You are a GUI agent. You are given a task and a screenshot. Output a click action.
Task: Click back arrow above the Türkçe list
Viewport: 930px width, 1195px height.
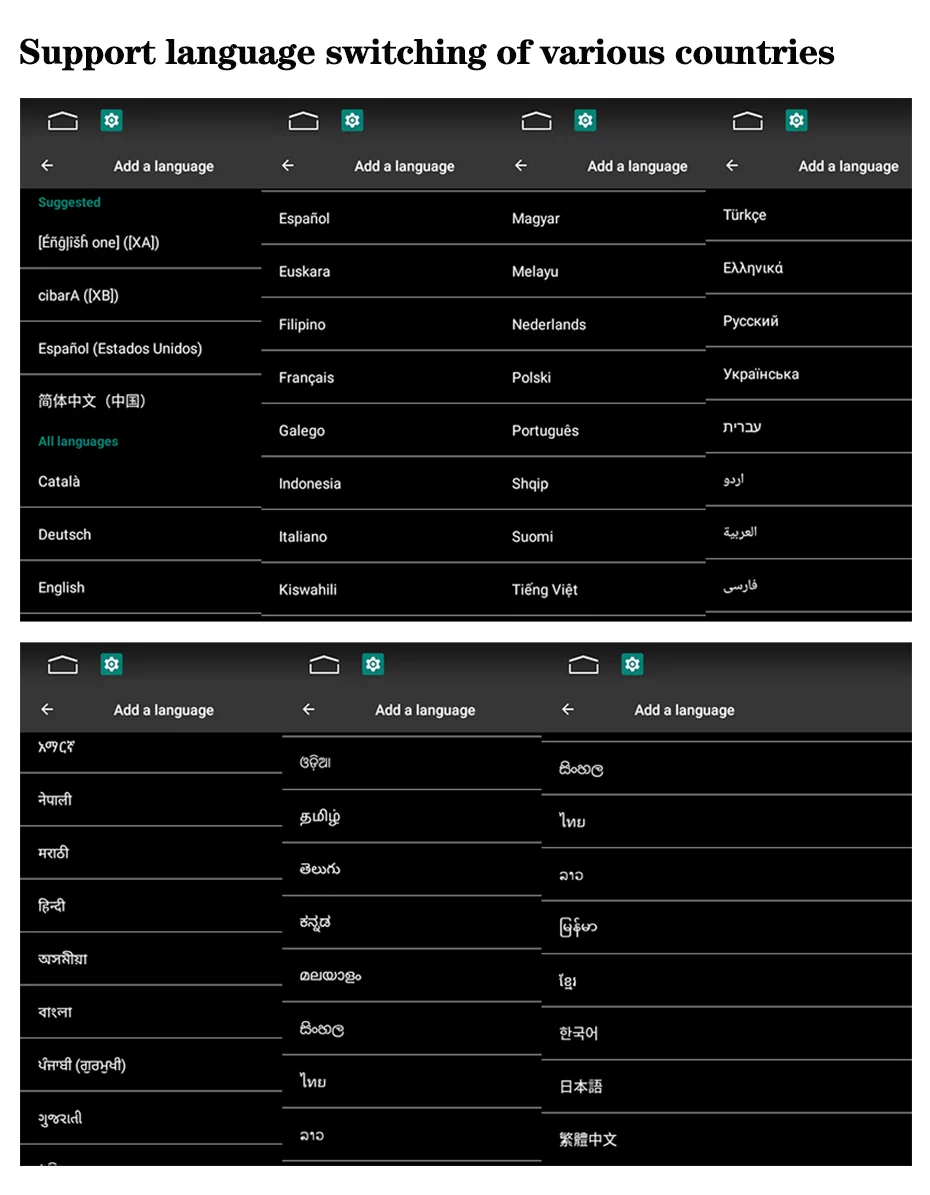(732, 165)
